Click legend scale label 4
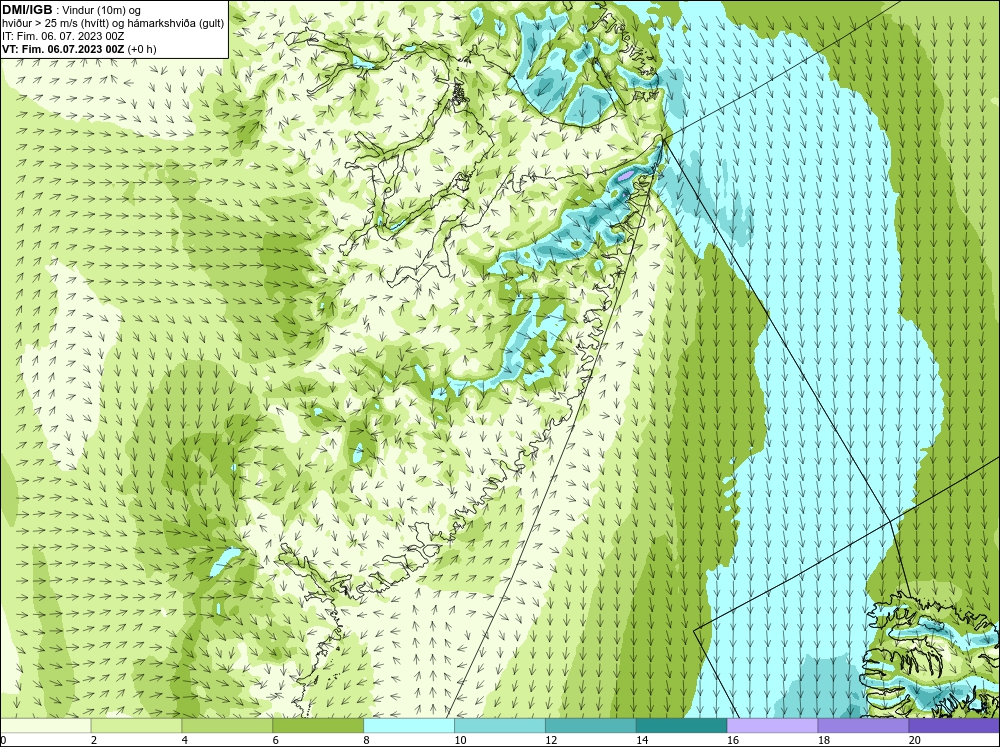Screen dimensions: 1000x747 [185, 740]
